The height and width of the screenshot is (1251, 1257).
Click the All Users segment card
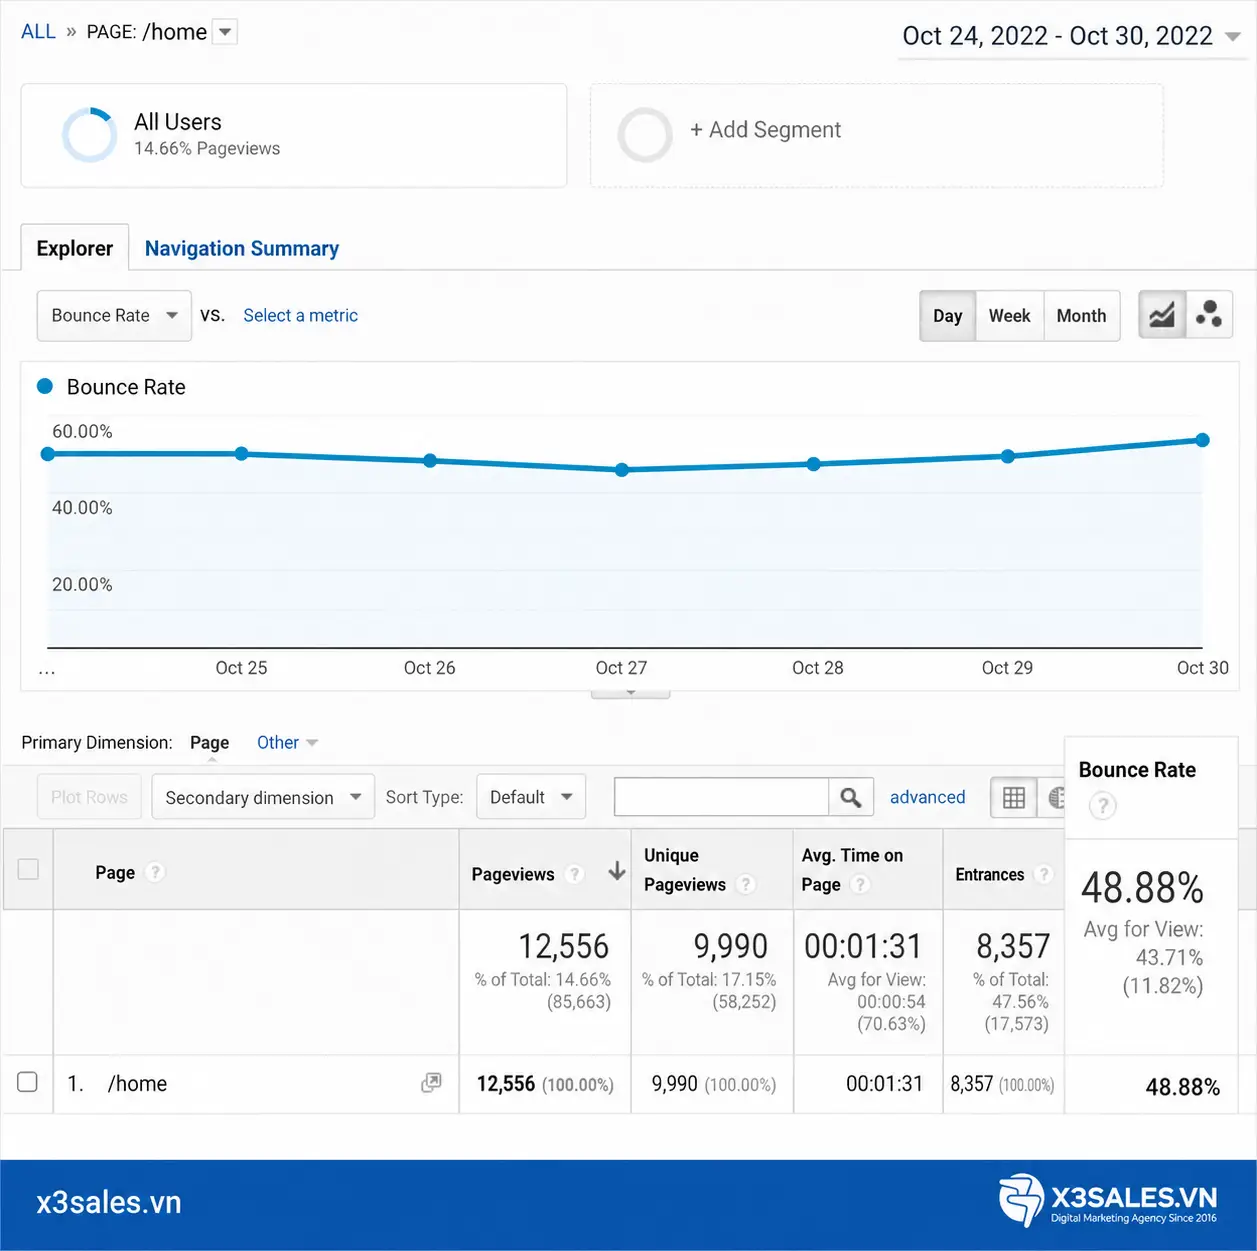[294, 135]
